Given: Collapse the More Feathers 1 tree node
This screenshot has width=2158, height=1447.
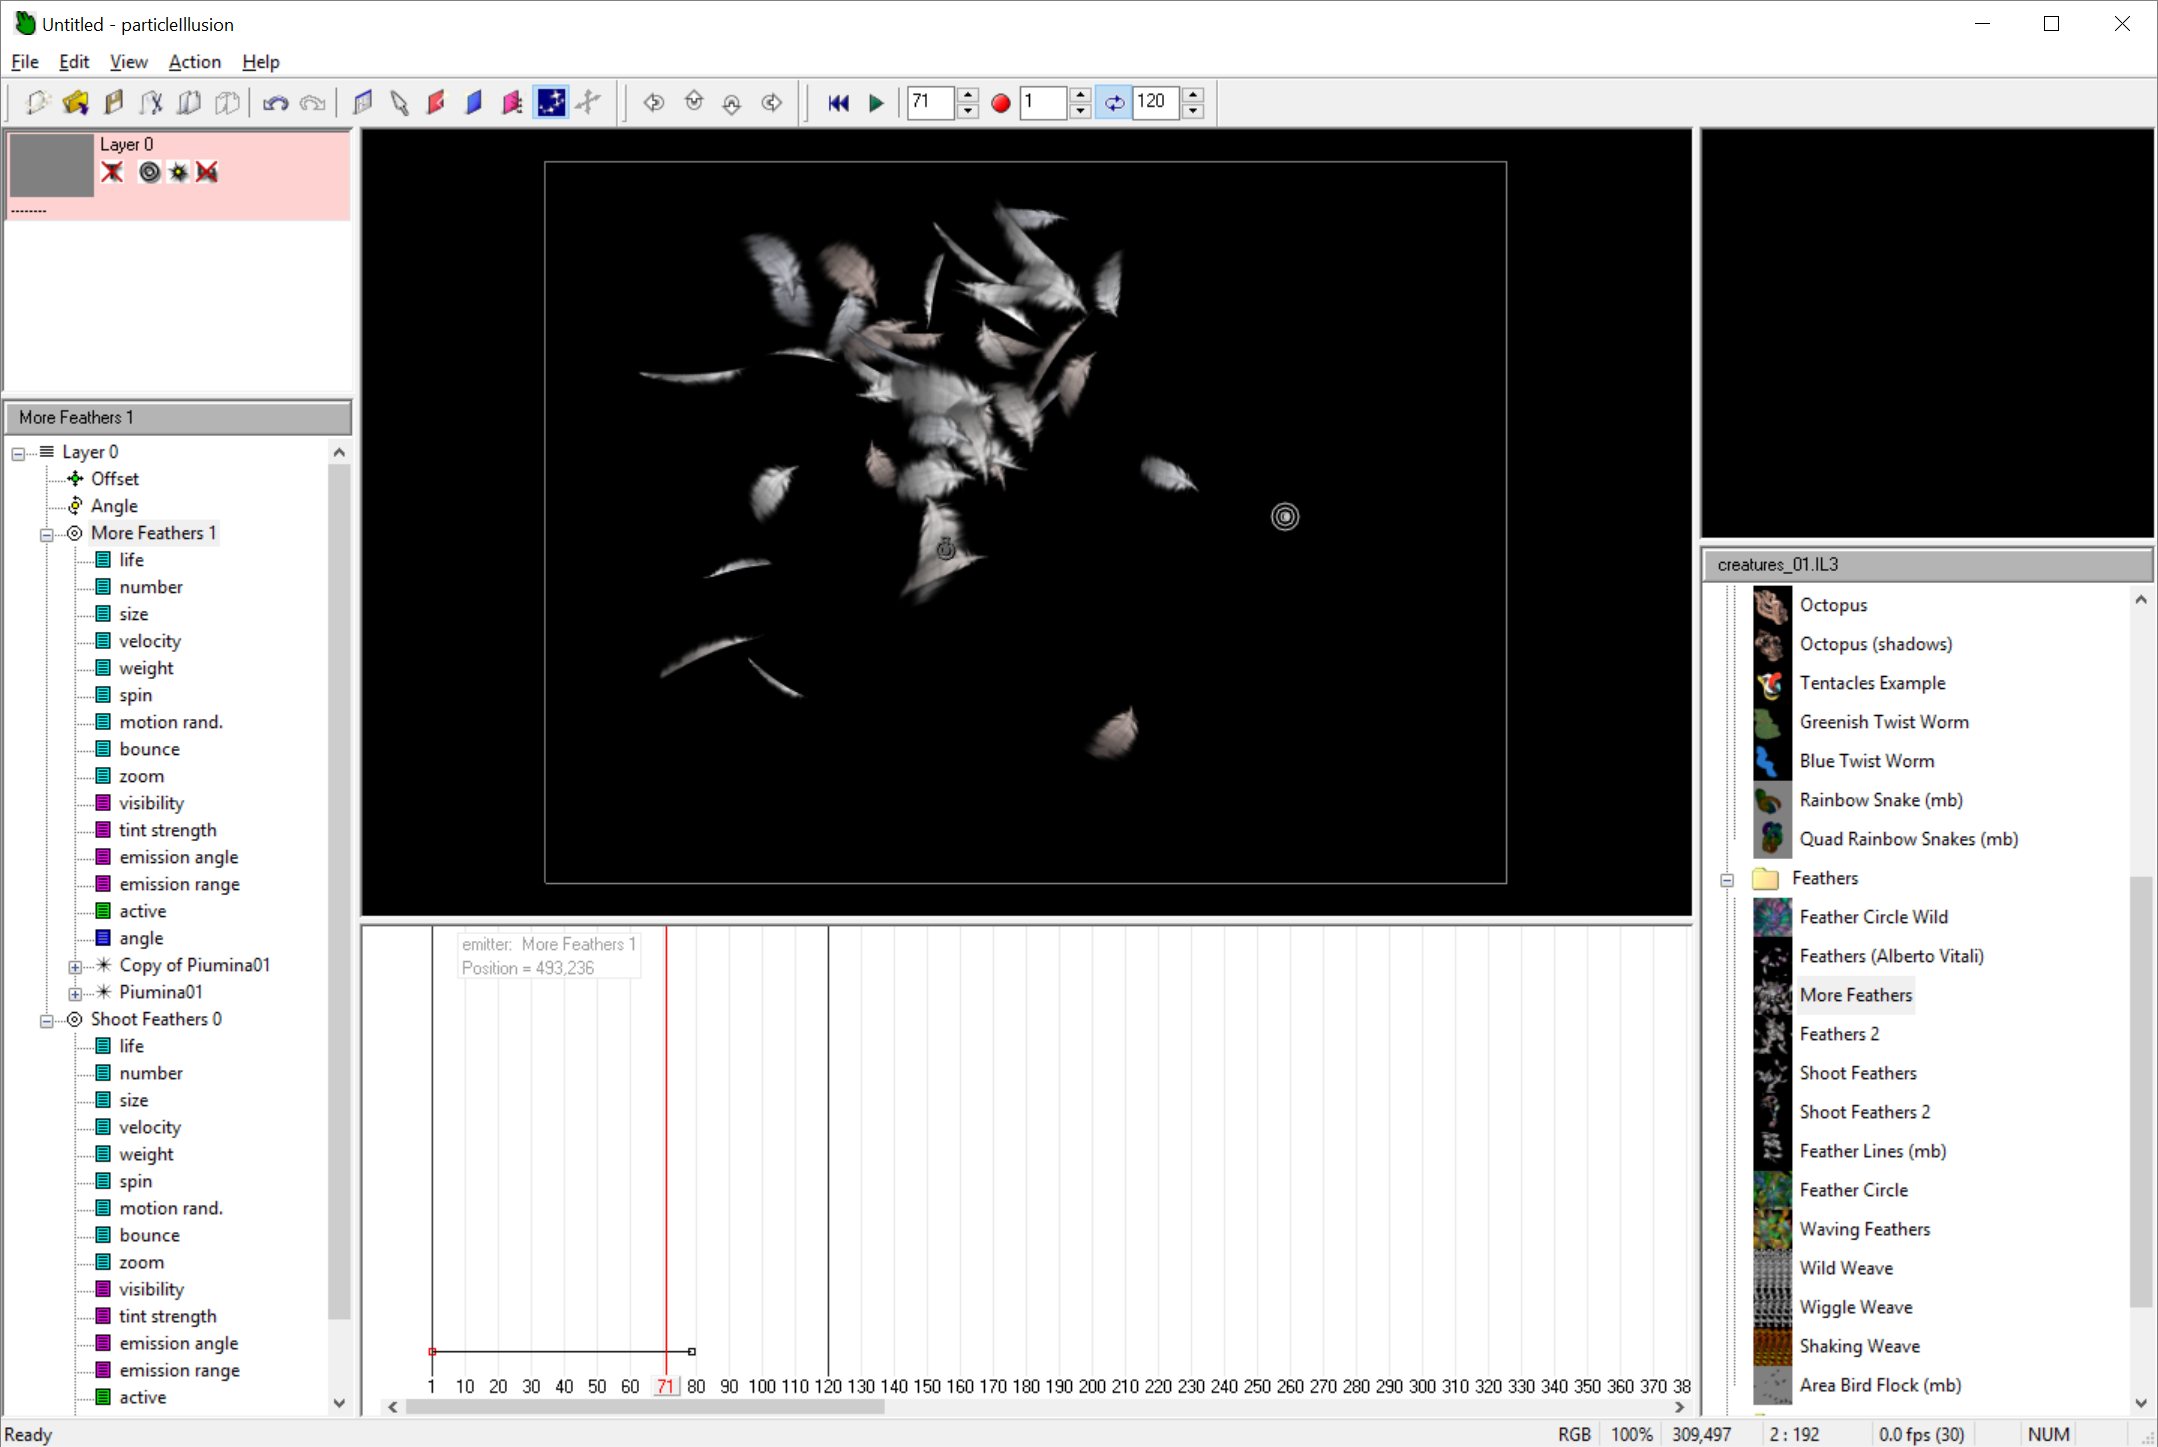Looking at the screenshot, I should [46, 534].
